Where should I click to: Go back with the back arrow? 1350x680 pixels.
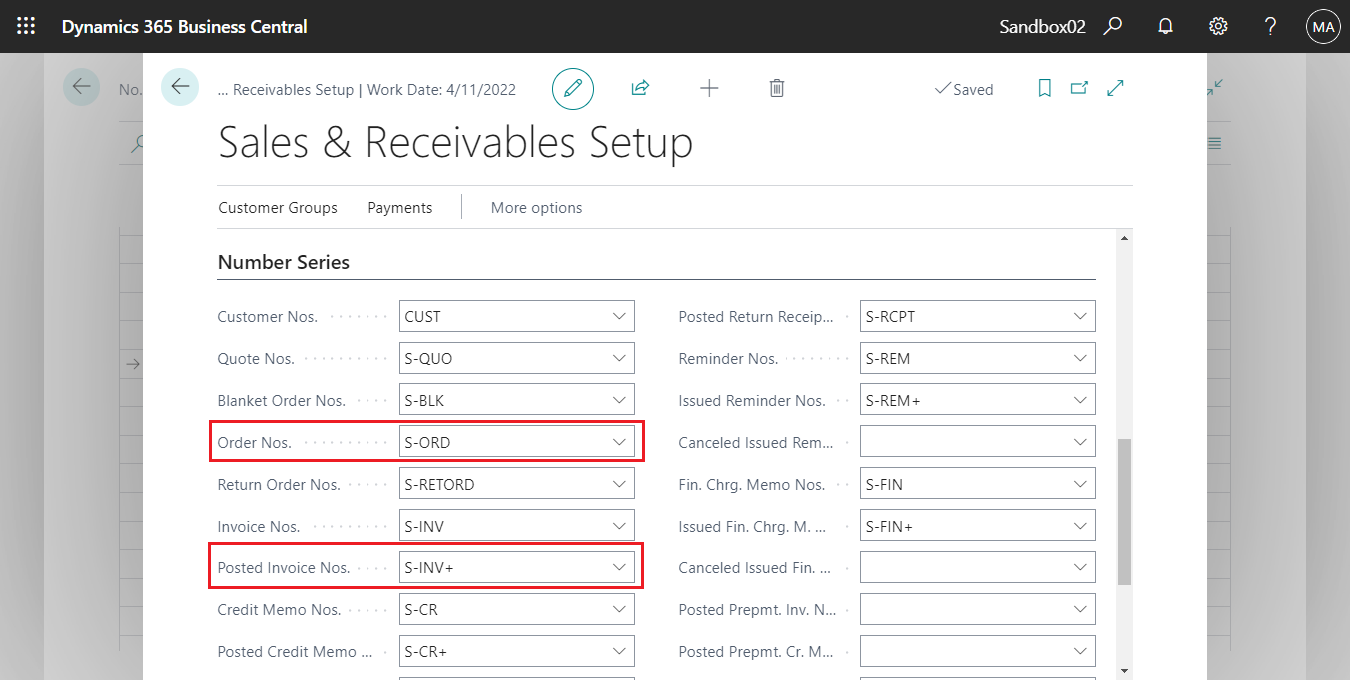pyautogui.click(x=180, y=87)
